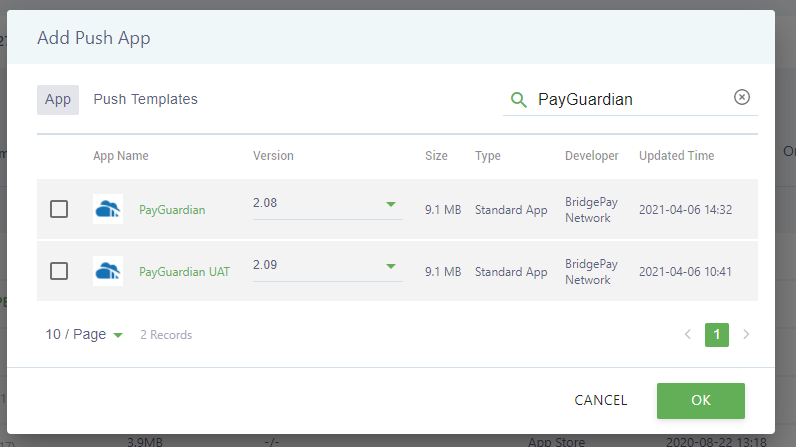Select the PayGuardian app checkbox
Image resolution: width=796 pixels, height=447 pixels.
pos(59,209)
